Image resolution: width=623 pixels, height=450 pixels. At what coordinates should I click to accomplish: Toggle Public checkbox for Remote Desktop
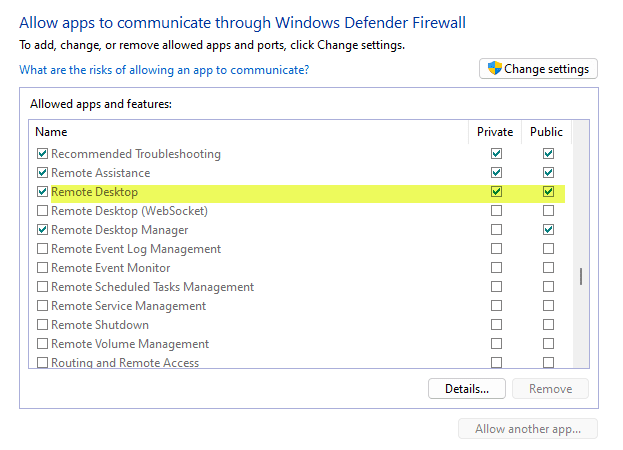(548, 192)
